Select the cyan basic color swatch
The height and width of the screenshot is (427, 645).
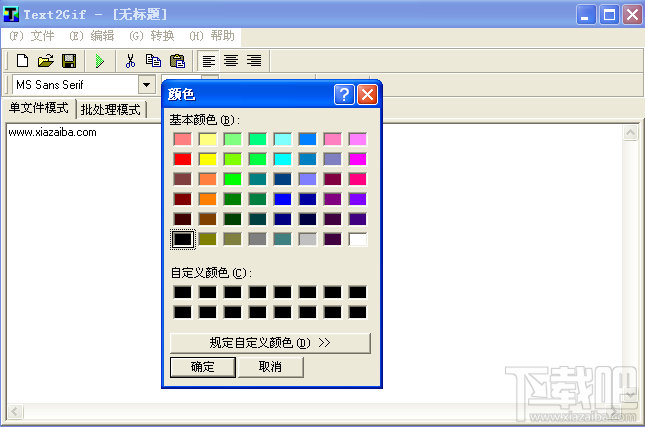point(283,159)
